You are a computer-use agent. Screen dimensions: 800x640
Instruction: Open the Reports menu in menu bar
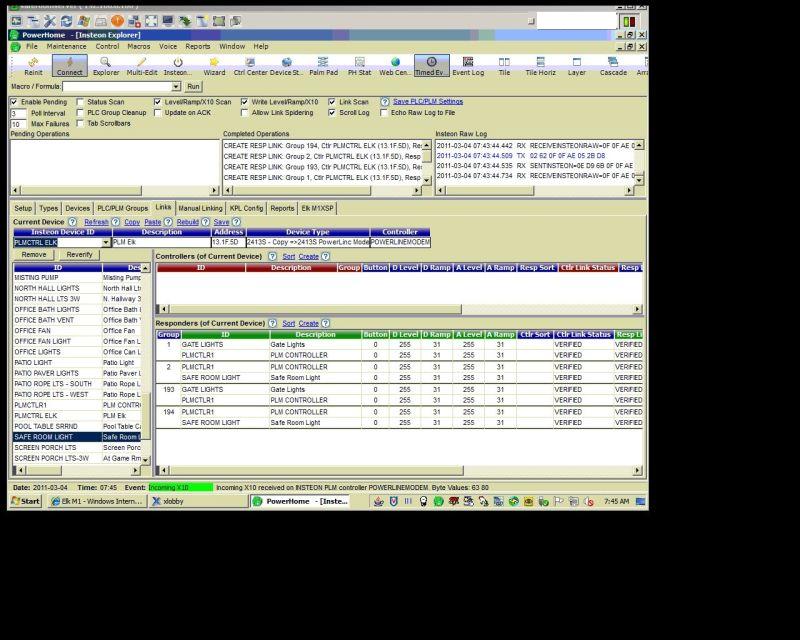tap(197, 46)
